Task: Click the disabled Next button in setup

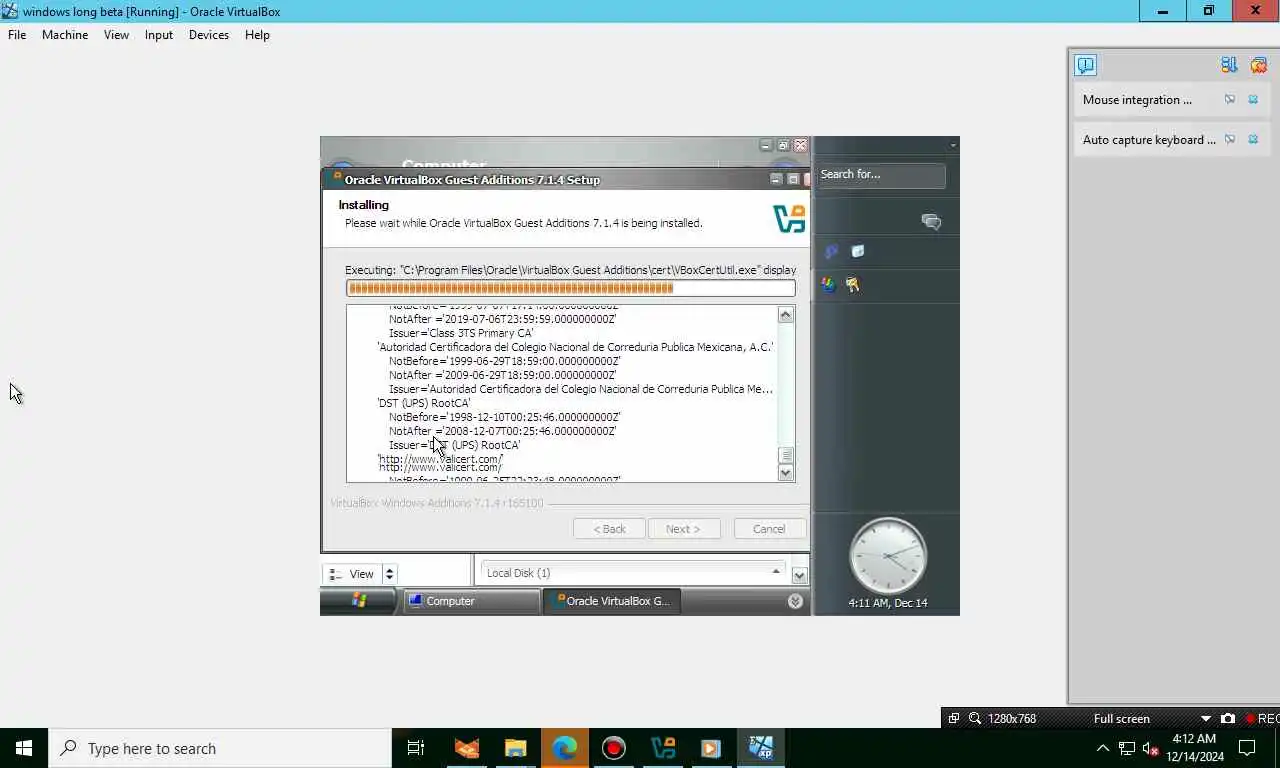Action: [684, 529]
